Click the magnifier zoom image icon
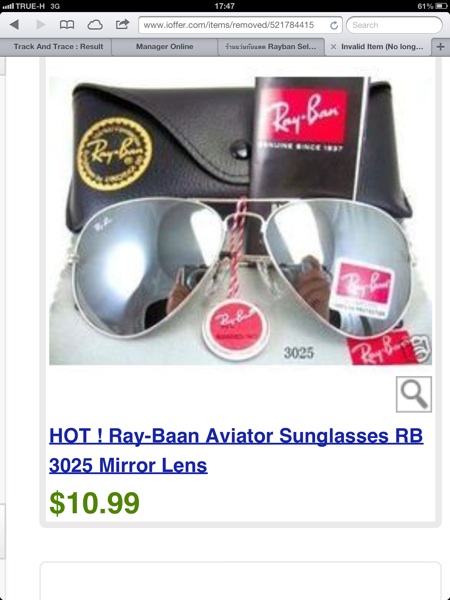Image resolution: width=450 pixels, height=600 pixels. [x=414, y=394]
